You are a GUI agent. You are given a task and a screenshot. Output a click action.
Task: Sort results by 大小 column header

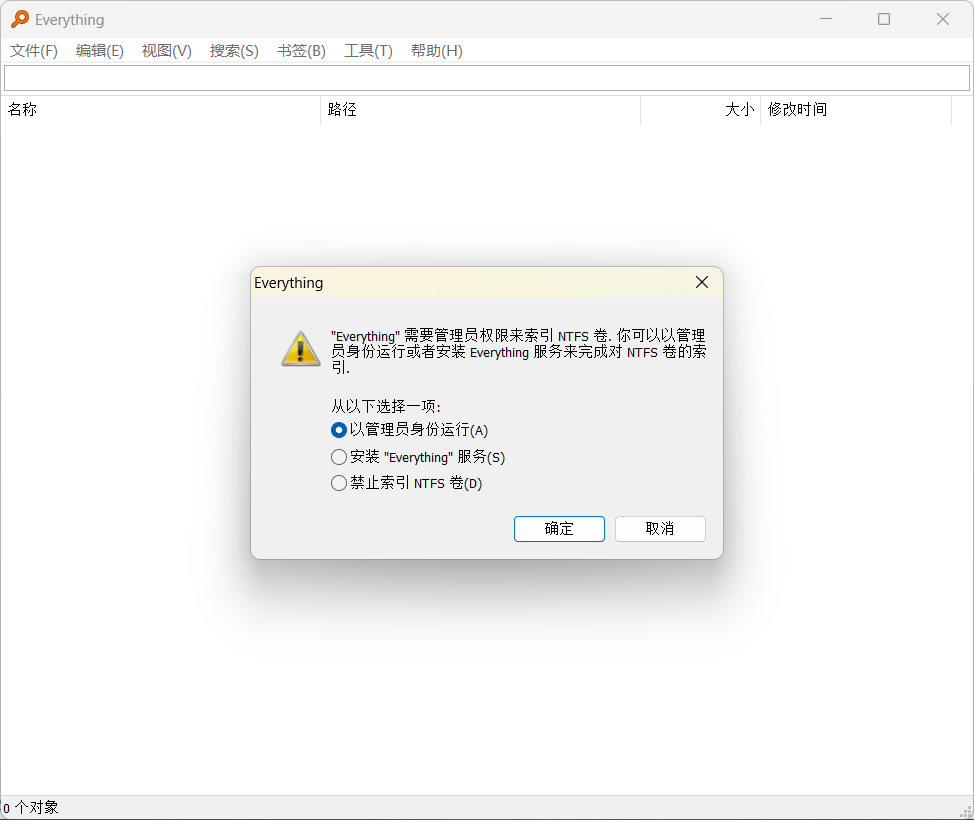pyautogui.click(x=700, y=110)
